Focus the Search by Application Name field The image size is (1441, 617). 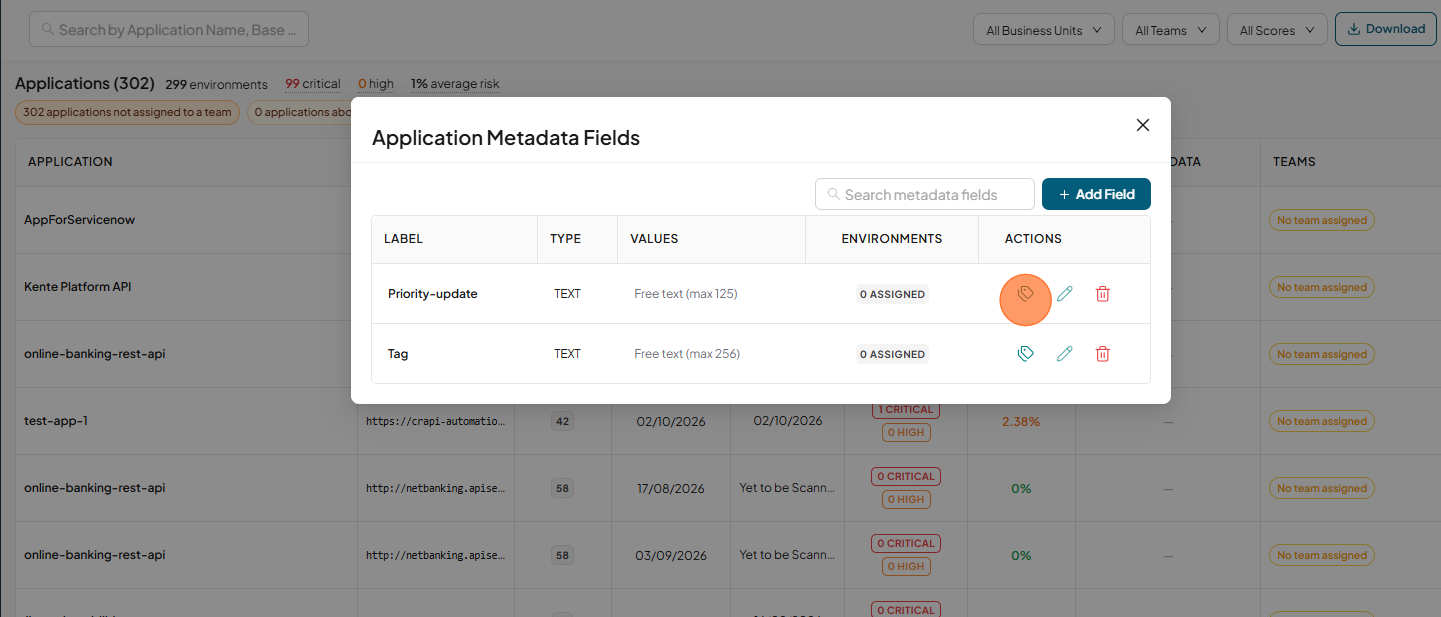[169, 30]
